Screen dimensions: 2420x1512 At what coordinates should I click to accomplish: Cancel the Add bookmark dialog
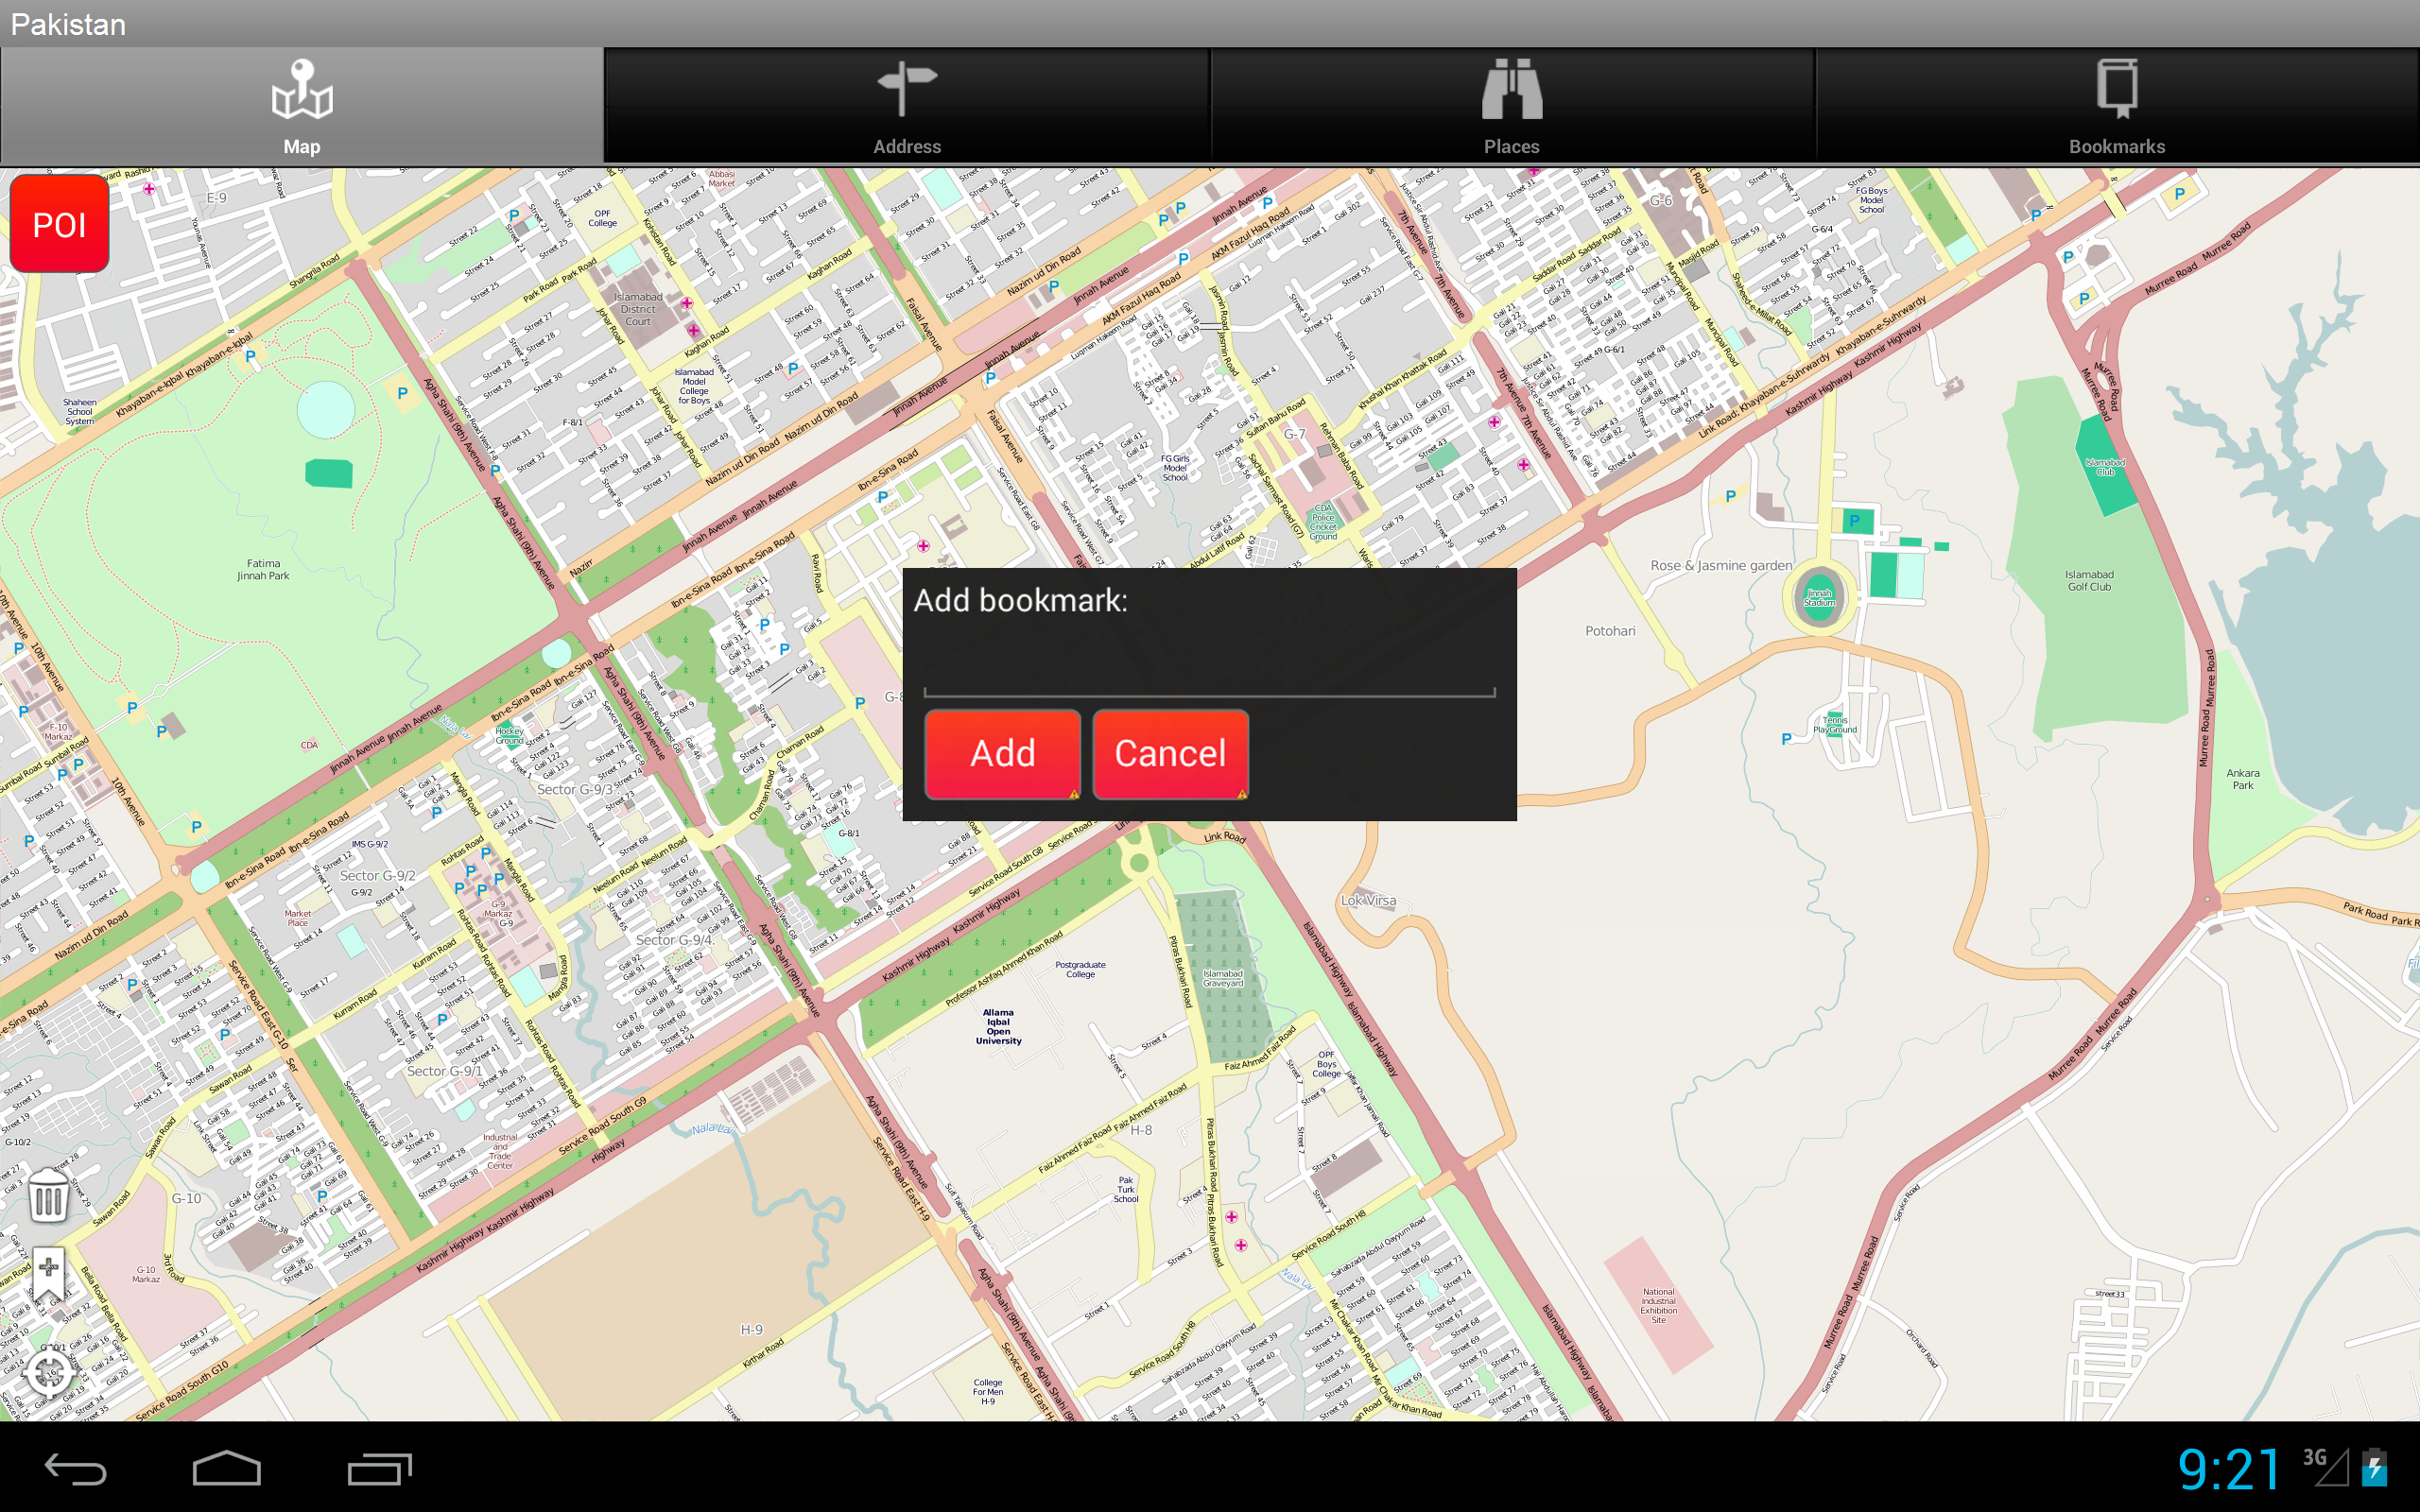coord(1170,755)
